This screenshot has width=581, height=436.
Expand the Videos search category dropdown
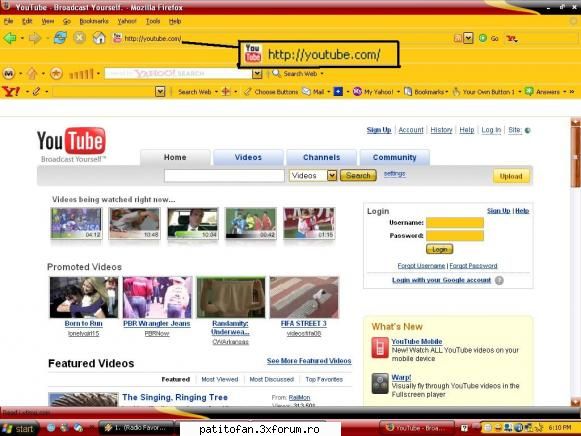click(x=332, y=176)
